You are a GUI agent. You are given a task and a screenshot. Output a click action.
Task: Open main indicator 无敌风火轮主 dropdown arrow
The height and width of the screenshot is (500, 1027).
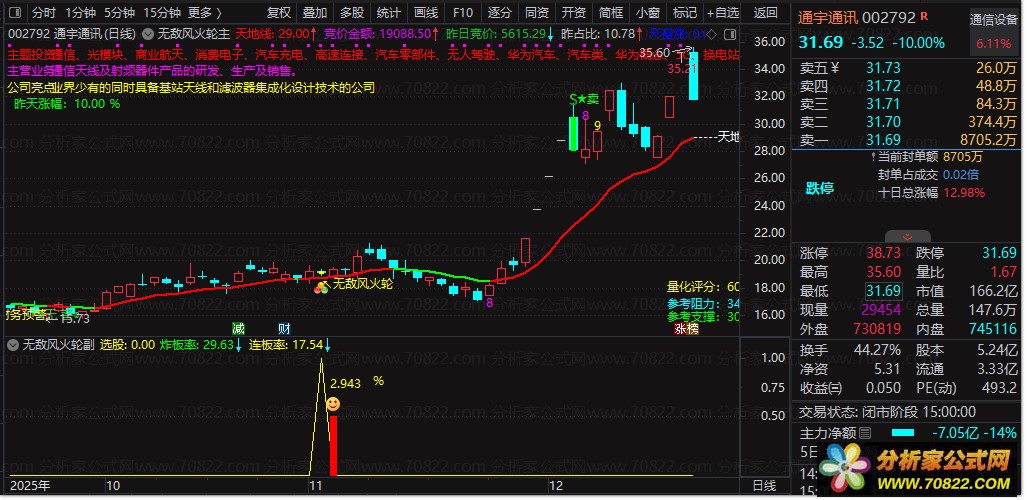point(149,33)
